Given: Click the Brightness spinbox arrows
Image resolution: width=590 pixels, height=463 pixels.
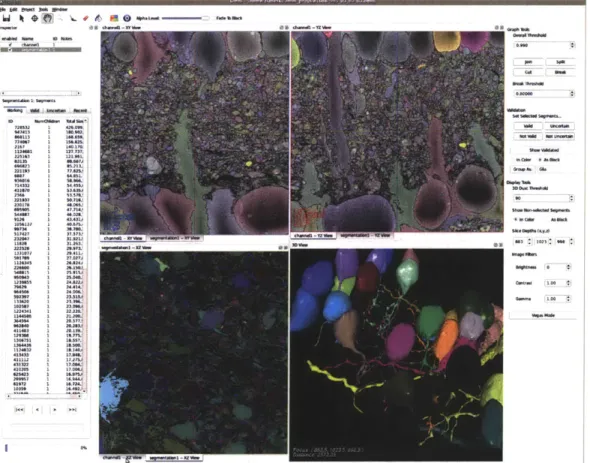Looking at the screenshot, I should click(568, 267).
